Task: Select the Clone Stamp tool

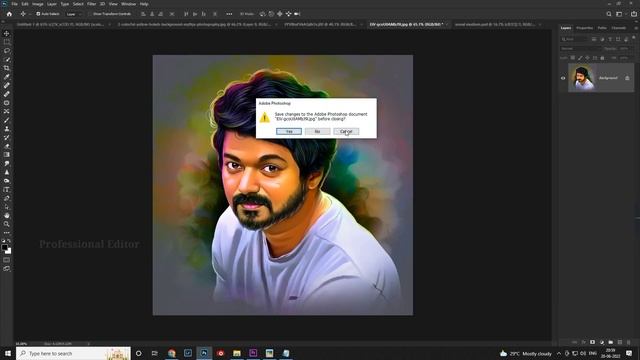Action: click(7, 129)
